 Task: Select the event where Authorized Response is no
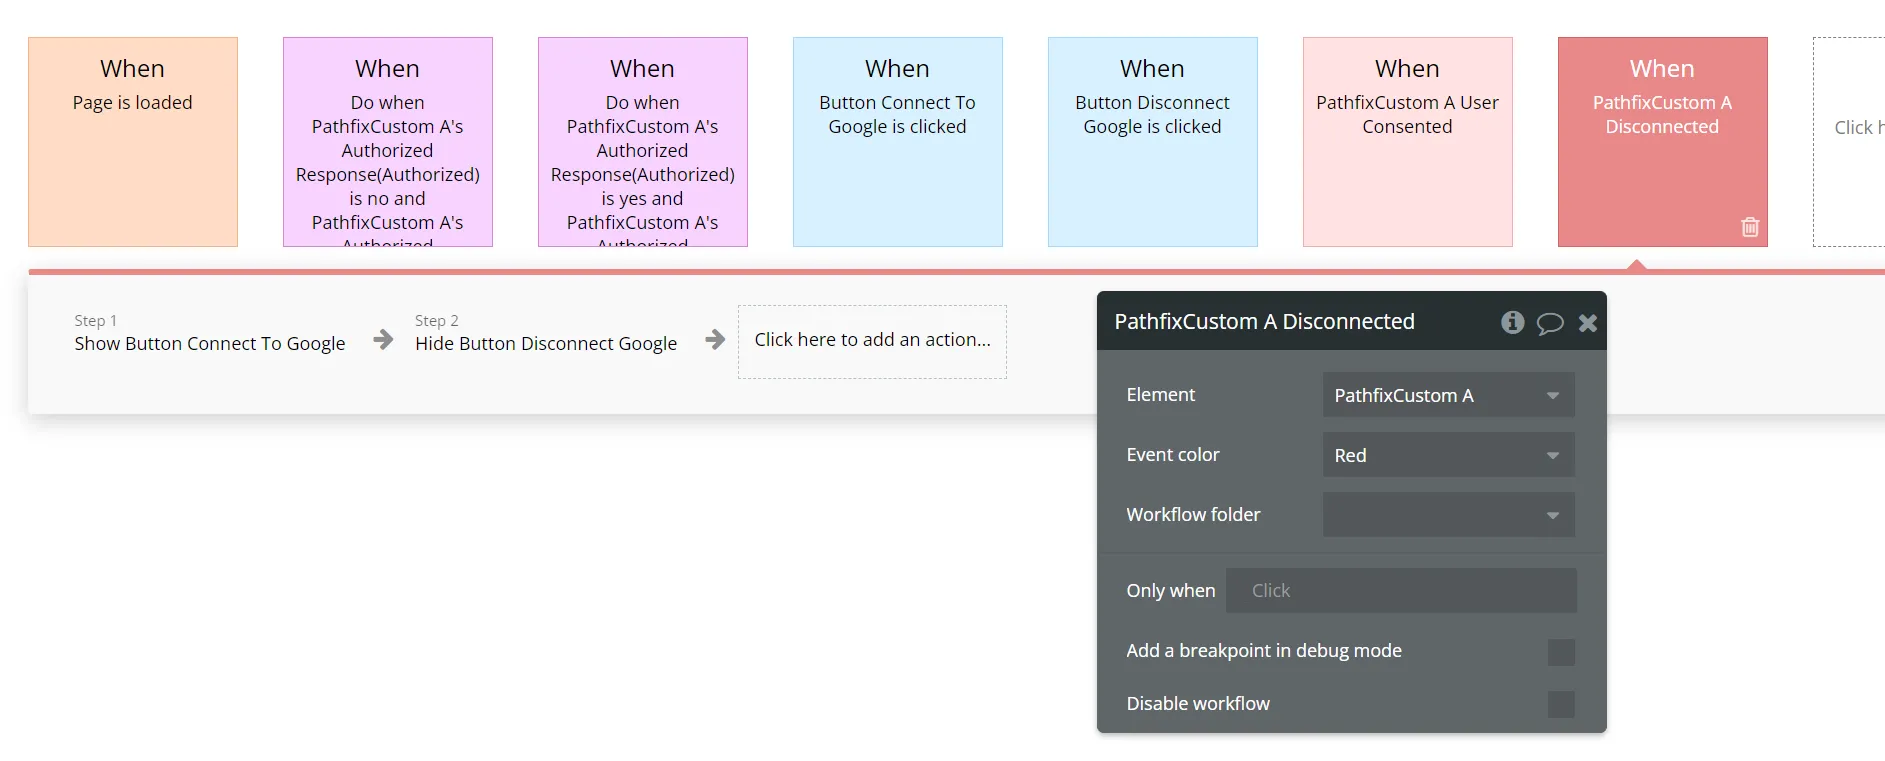click(x=388, y=142)
